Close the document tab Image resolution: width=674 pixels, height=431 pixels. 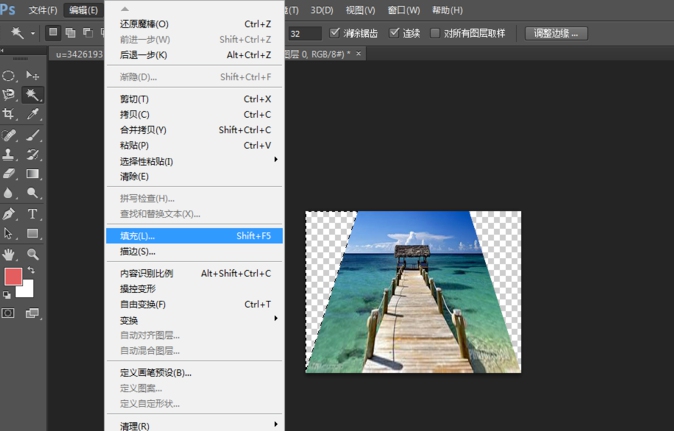click(x=358, y=54)
